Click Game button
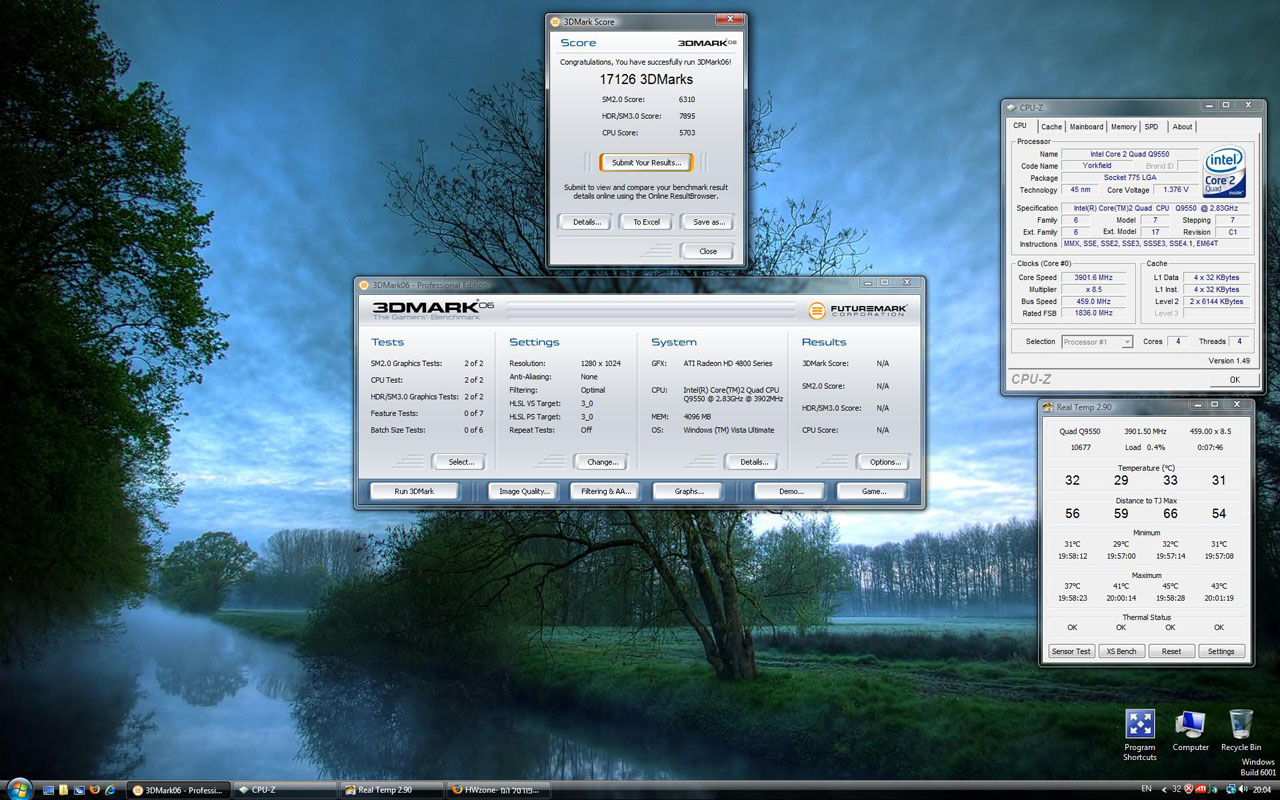The height and width of the screenshot is (800, 1280). (x=873, y=491)
